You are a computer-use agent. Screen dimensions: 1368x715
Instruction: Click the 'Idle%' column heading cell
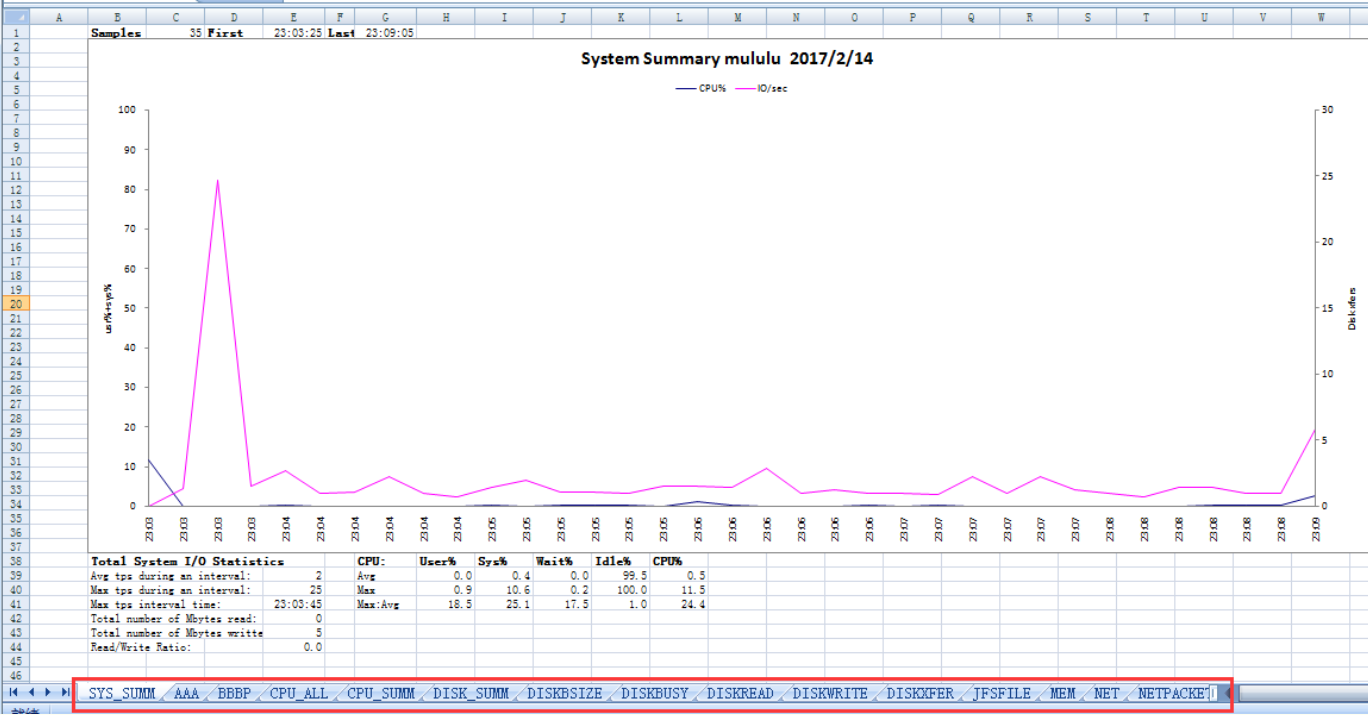click(620, 561)
